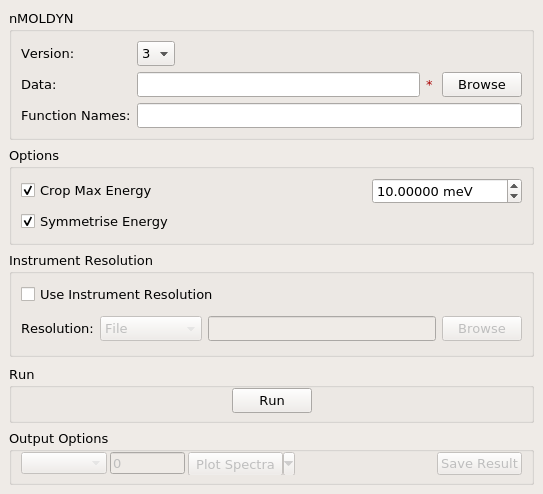Click the resolution file path field
Viewport: 543px width, 494px height.
coord(322,329)
